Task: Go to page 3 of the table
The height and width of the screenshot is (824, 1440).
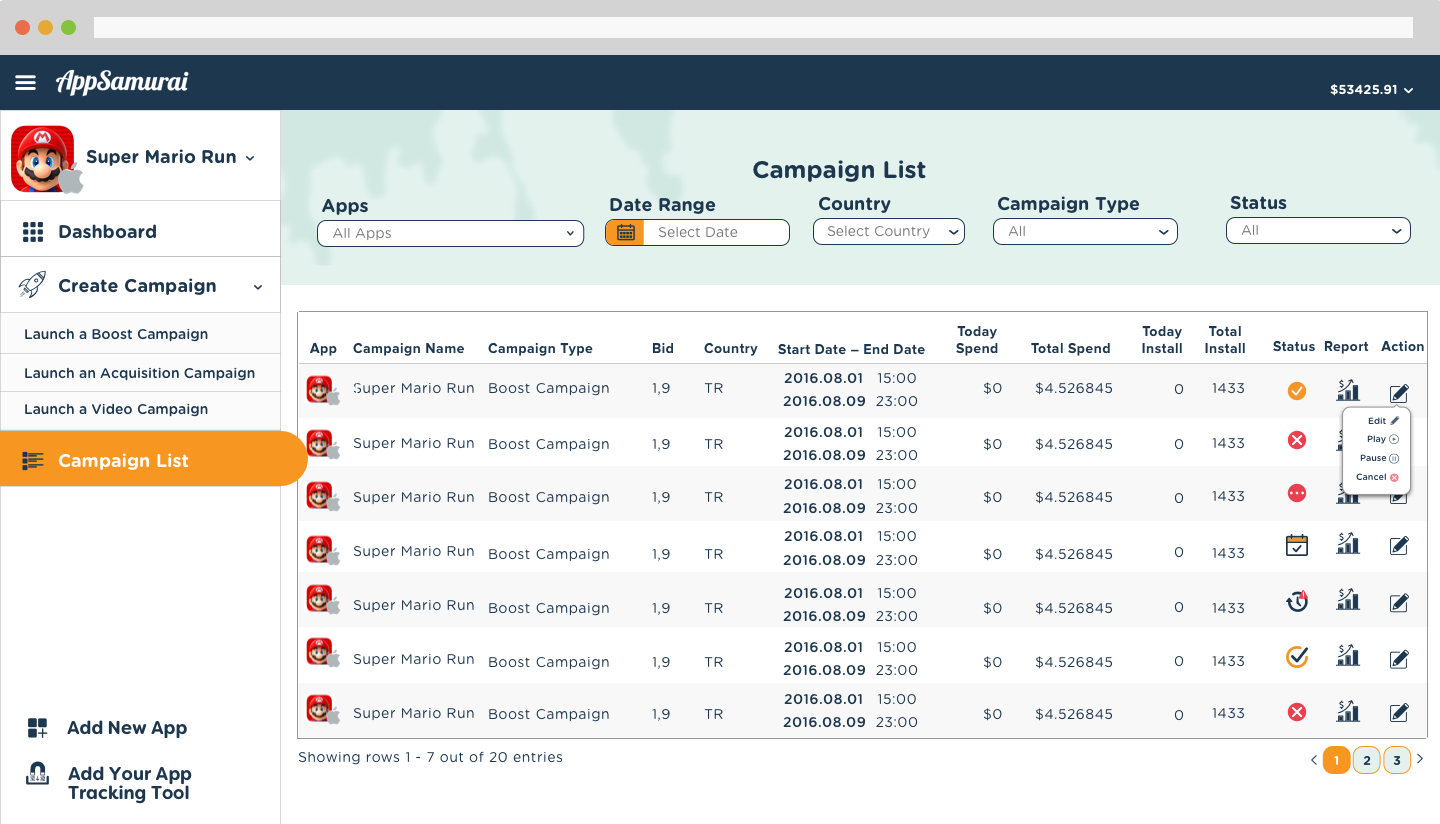Action: click(1397, 760)
